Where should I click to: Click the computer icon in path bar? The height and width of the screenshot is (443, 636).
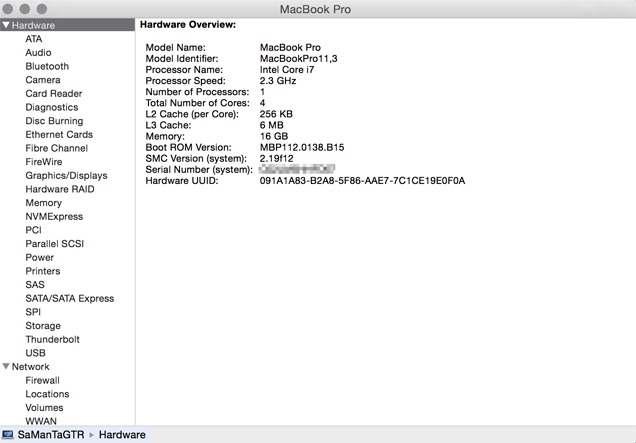pyautogui.click(x=8, y=434)
